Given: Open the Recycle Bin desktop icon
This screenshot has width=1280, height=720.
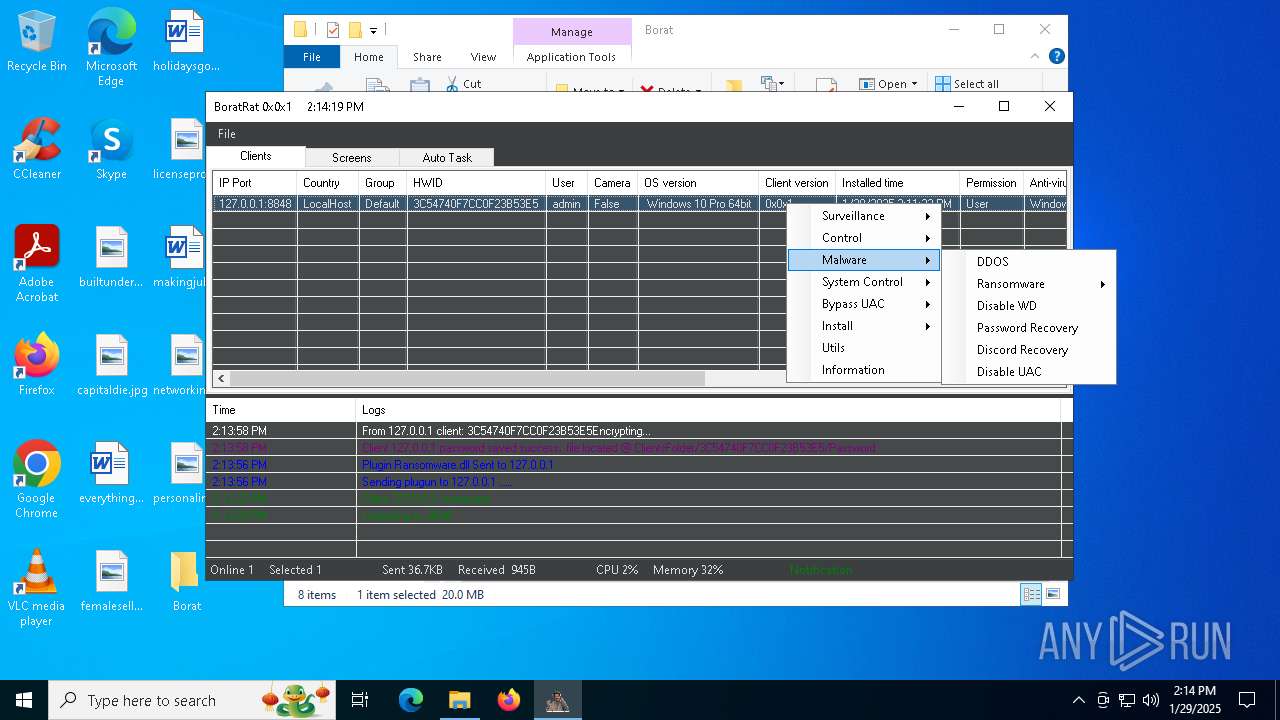Looking at the screenshot, I should coord(37,42).
